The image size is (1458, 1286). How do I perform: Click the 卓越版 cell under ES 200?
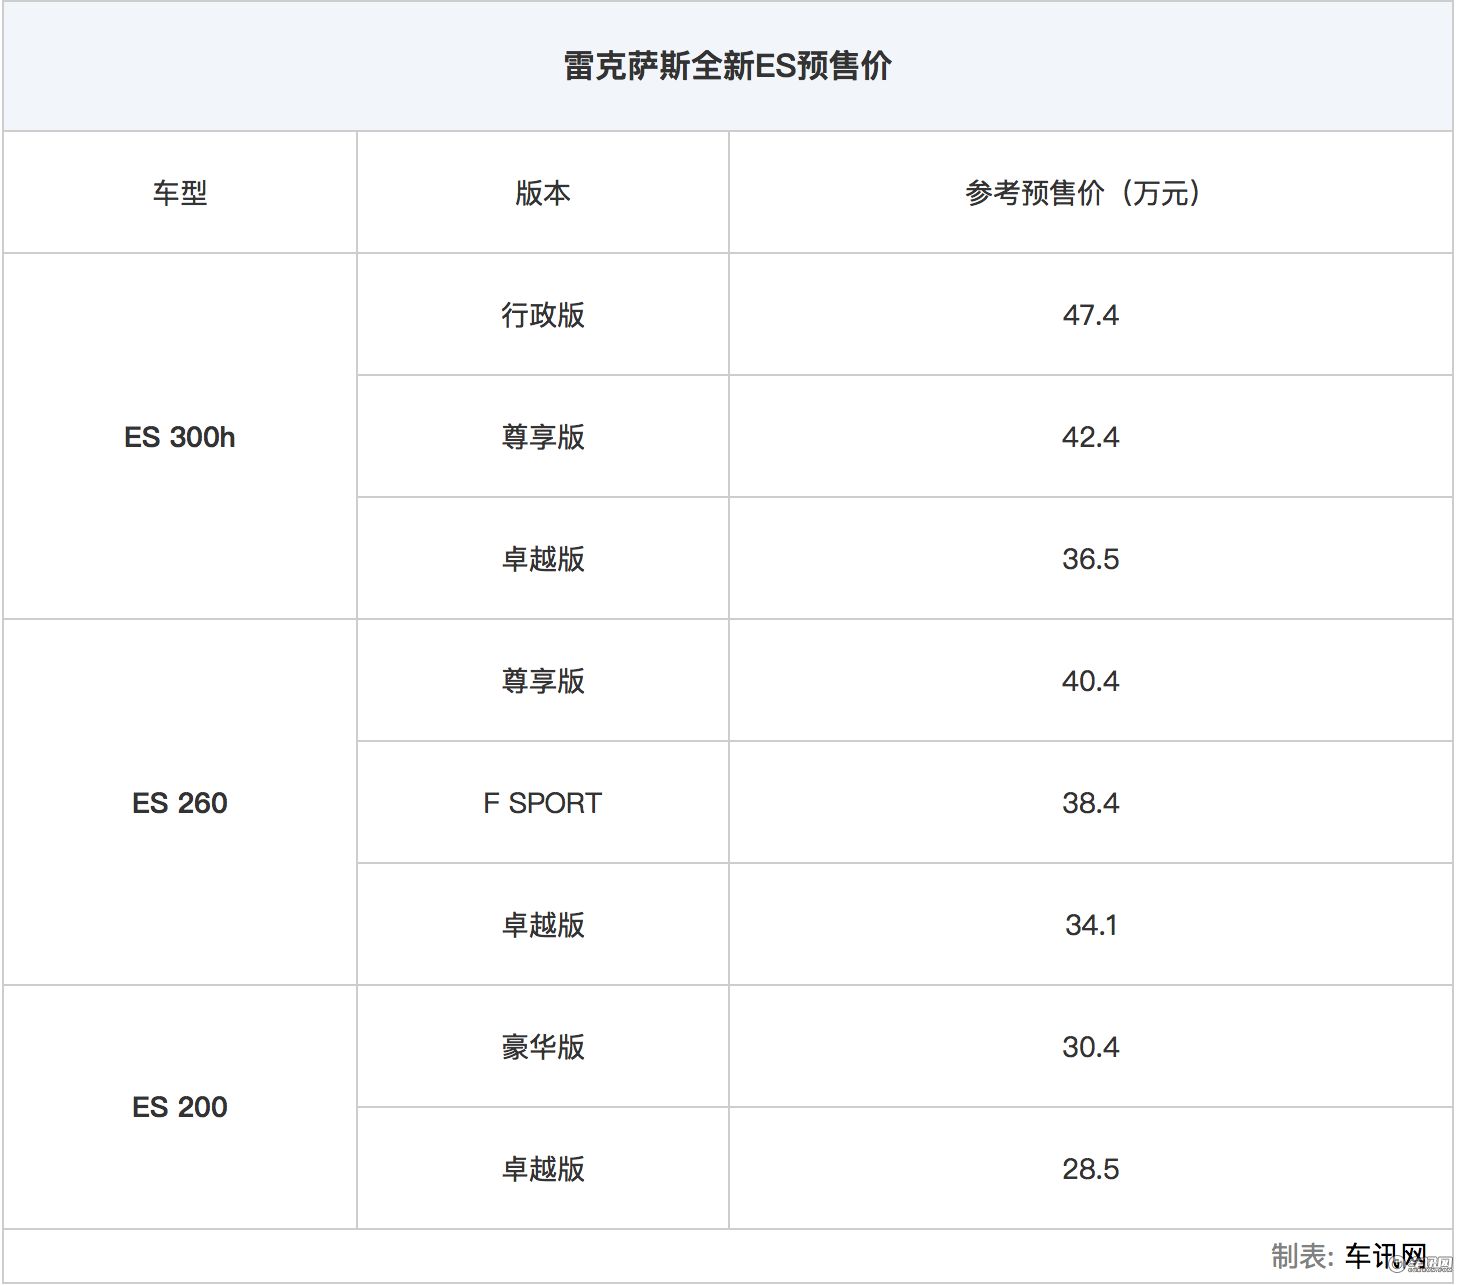541,1169
